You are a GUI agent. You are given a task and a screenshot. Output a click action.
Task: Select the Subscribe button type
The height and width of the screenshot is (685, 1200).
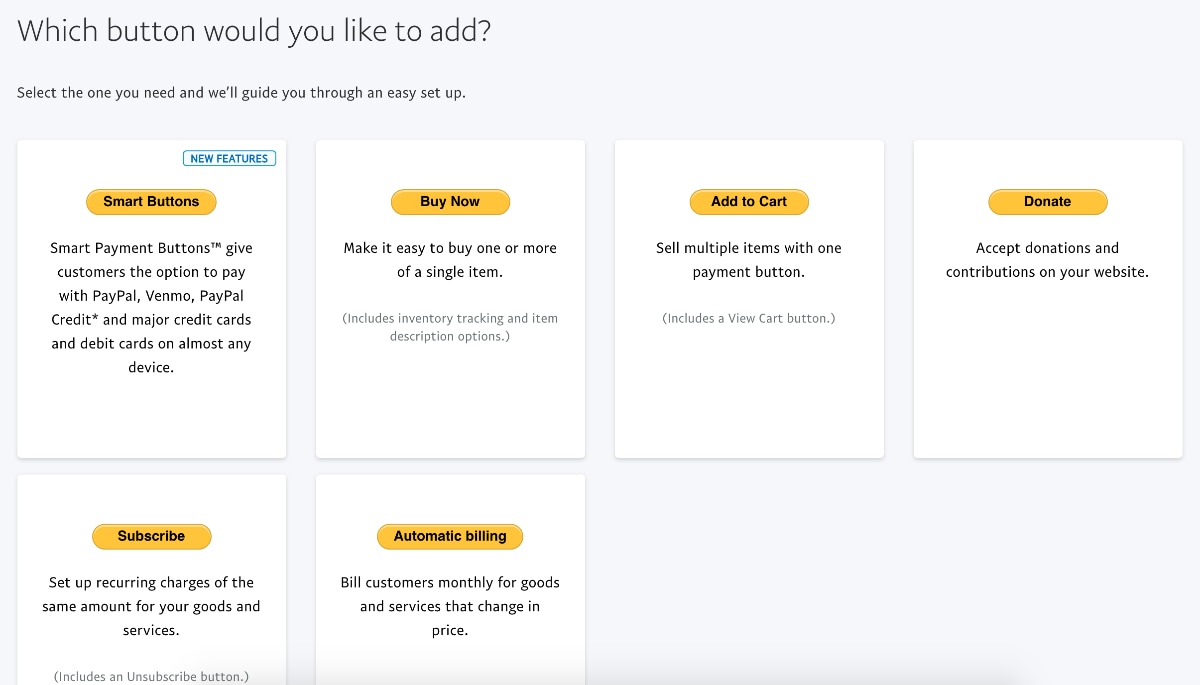[151, 537]
